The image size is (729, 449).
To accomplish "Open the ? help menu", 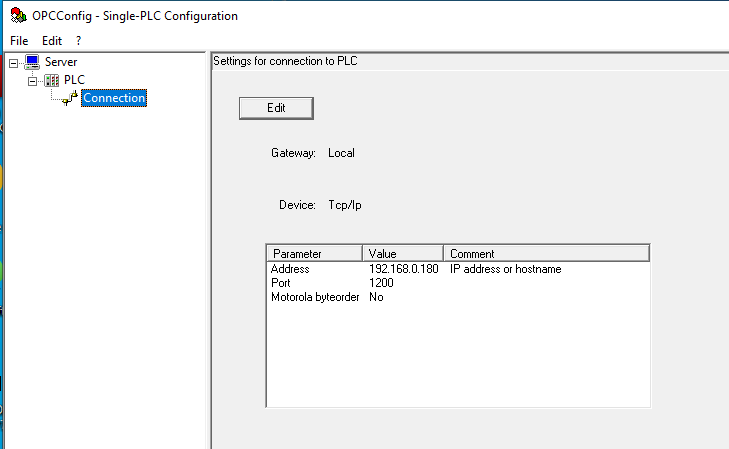I will coord(79,41).
